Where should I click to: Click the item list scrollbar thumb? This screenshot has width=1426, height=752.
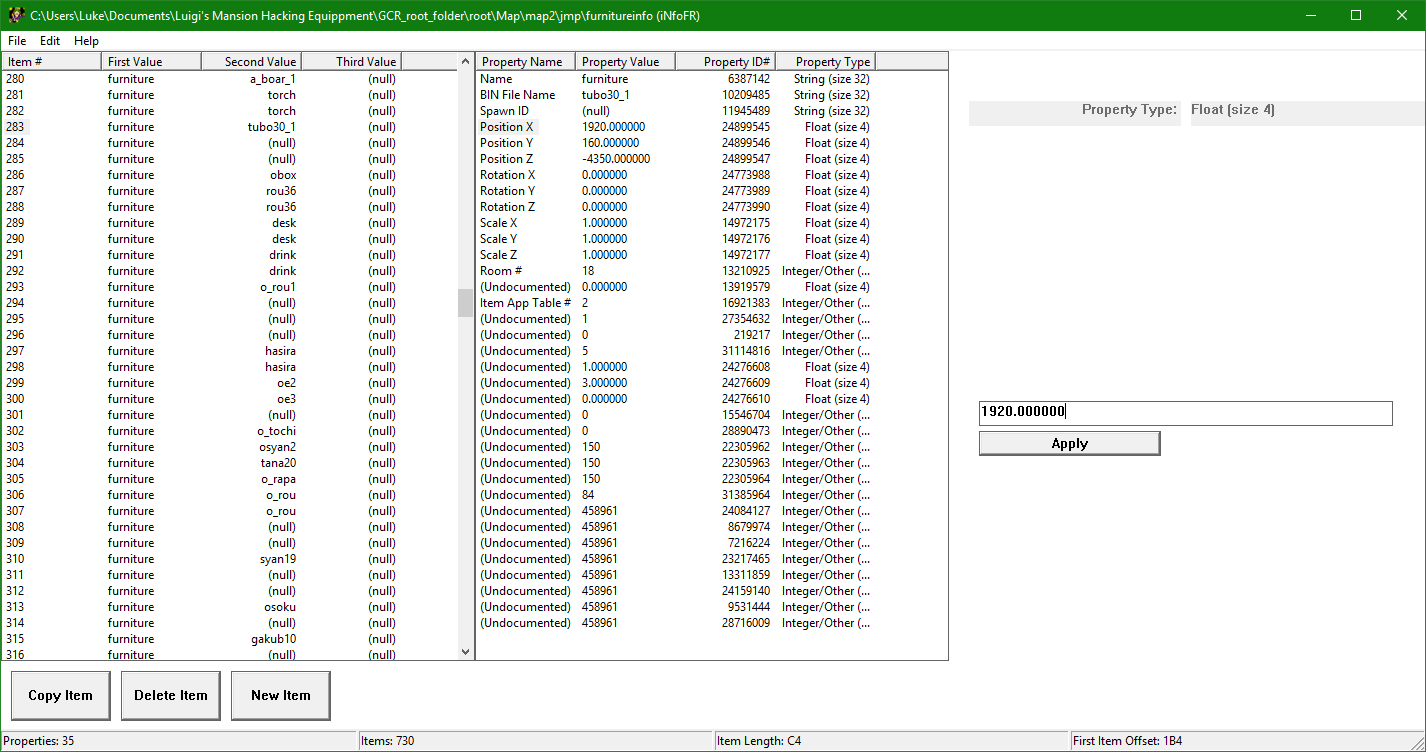tap(465, 302)
